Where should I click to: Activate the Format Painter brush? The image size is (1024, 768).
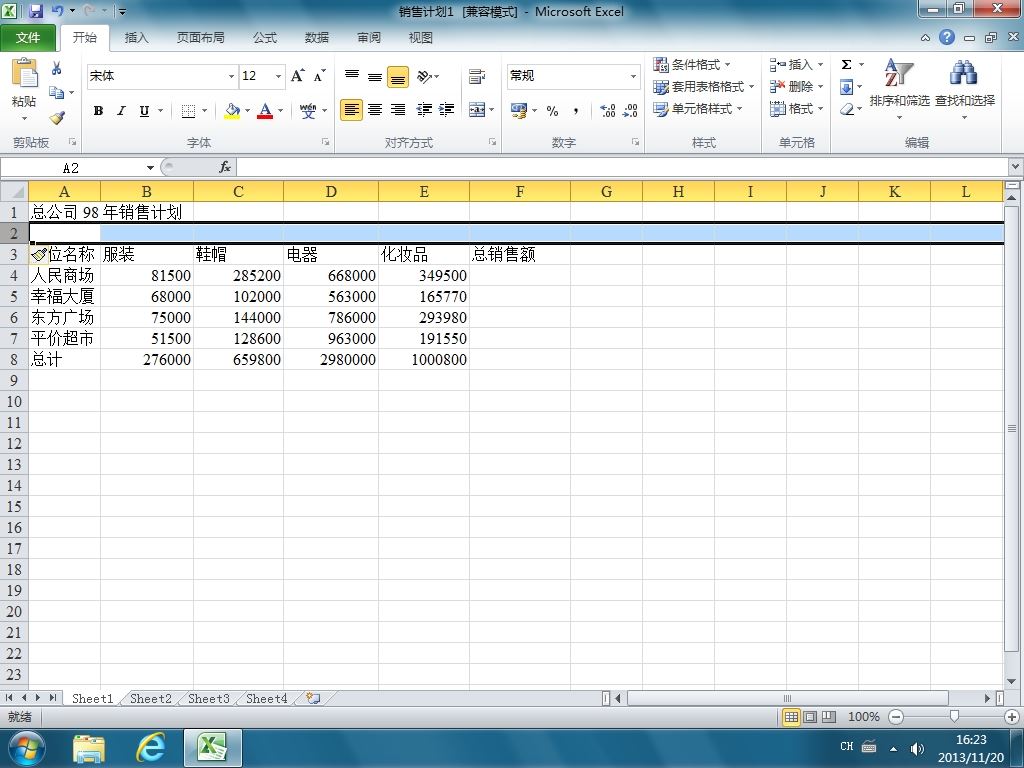[x=57, y=118]
